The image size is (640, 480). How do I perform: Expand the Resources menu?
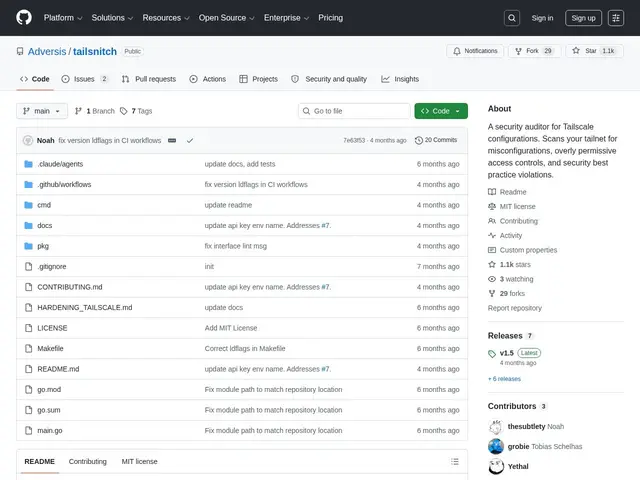[166, 18]
